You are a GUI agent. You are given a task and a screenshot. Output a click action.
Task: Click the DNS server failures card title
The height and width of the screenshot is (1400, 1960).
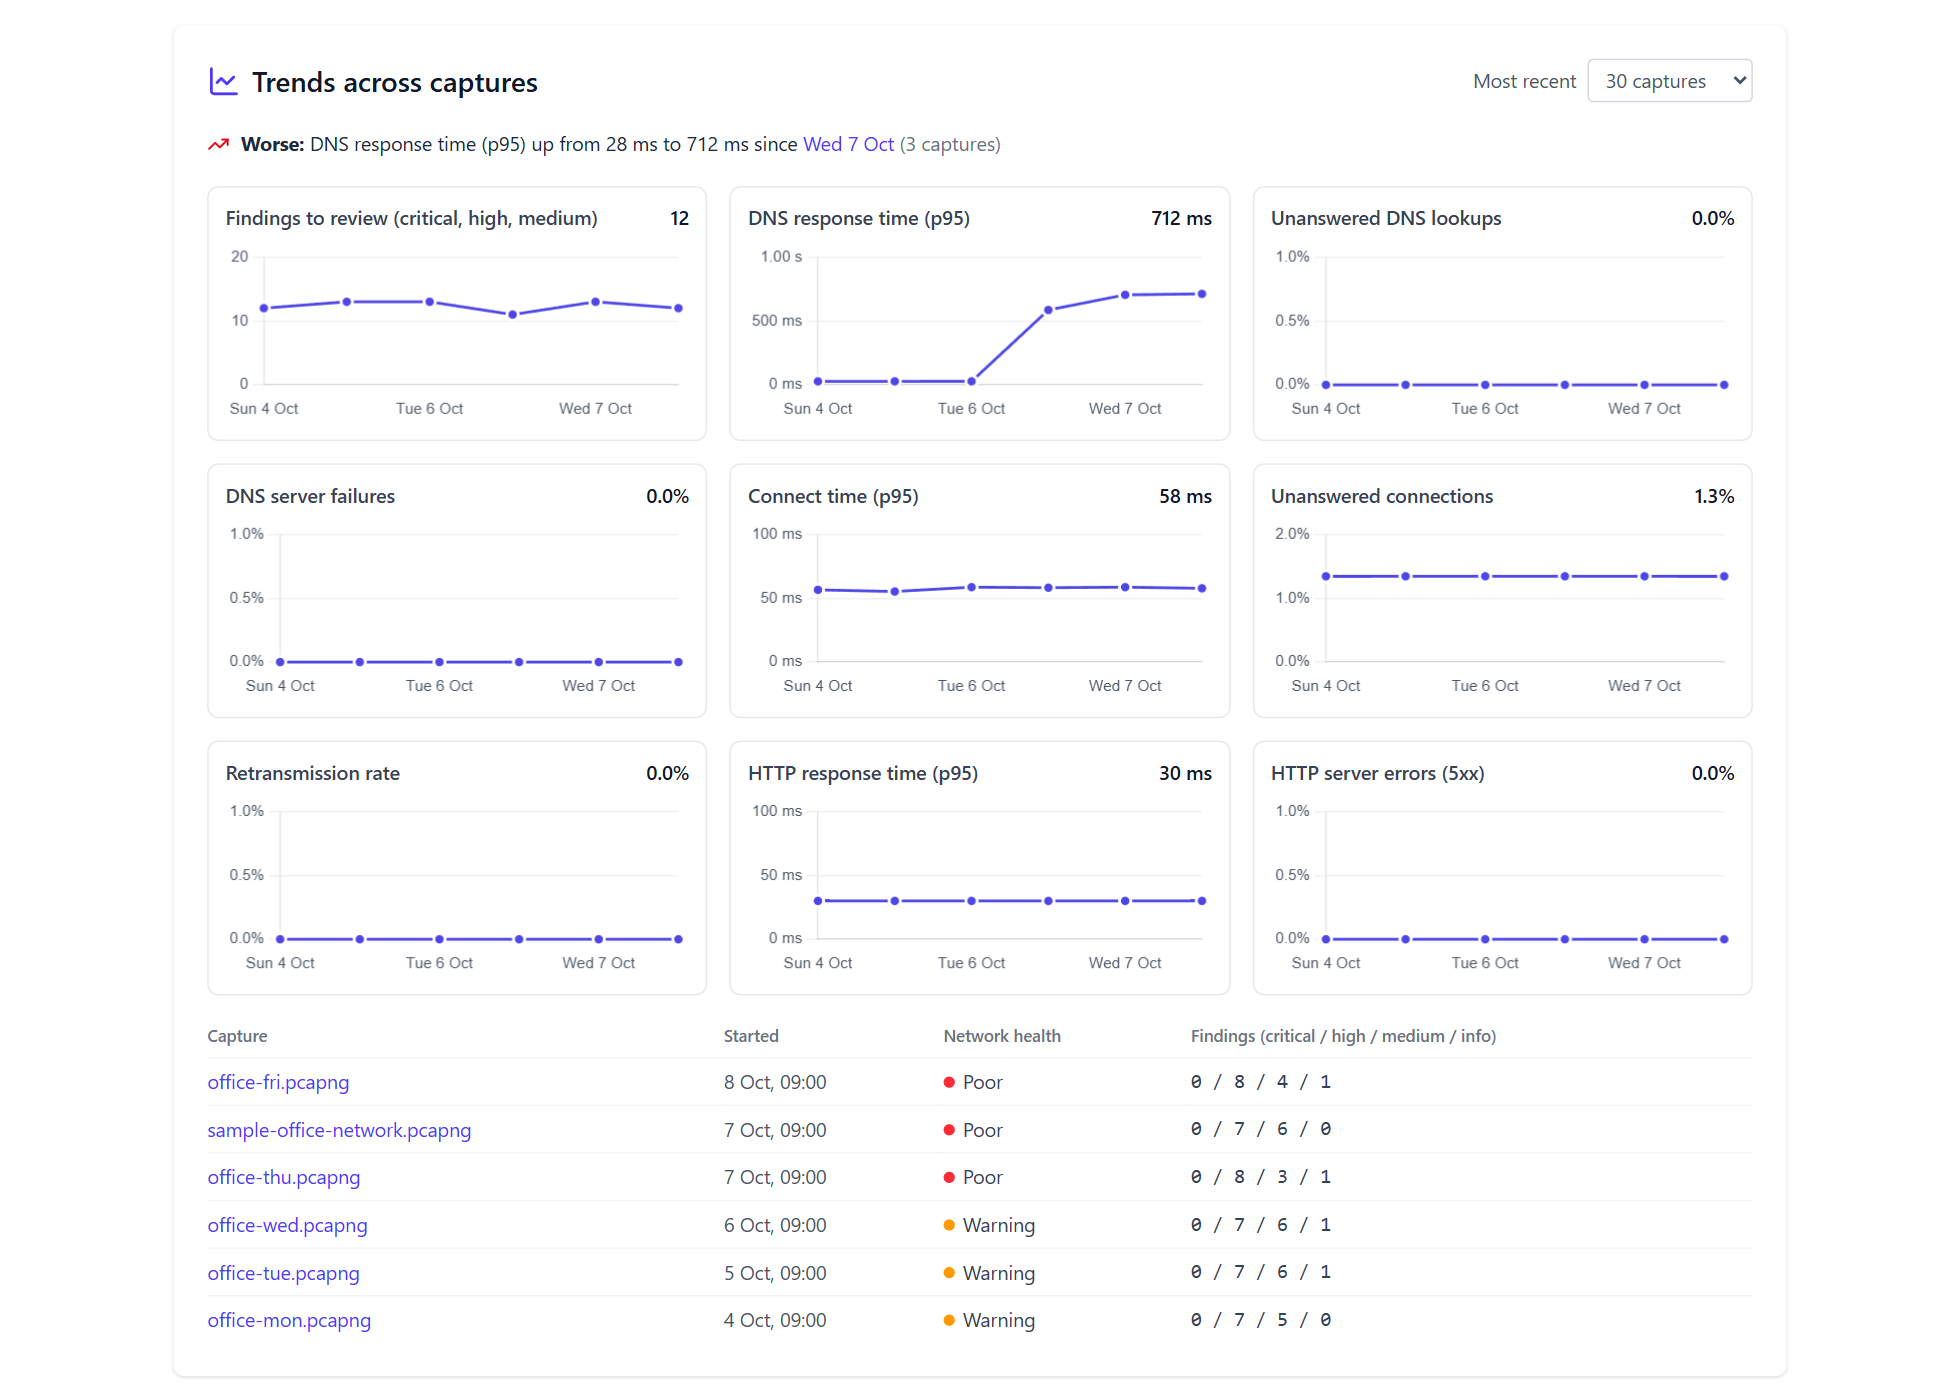click(310, 496)
